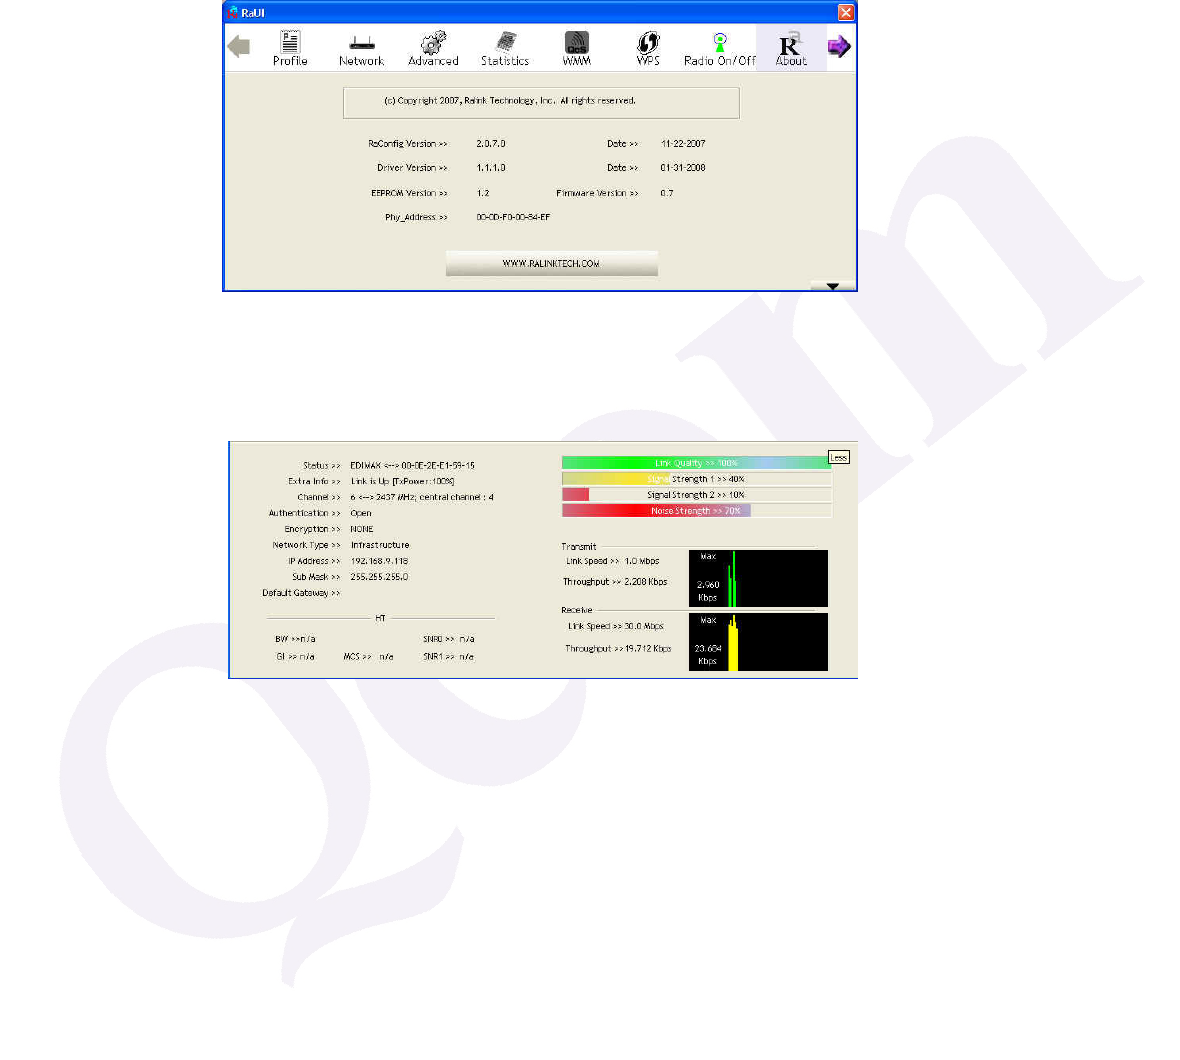Select the Phy_Address MAC value

pos(513,217)
